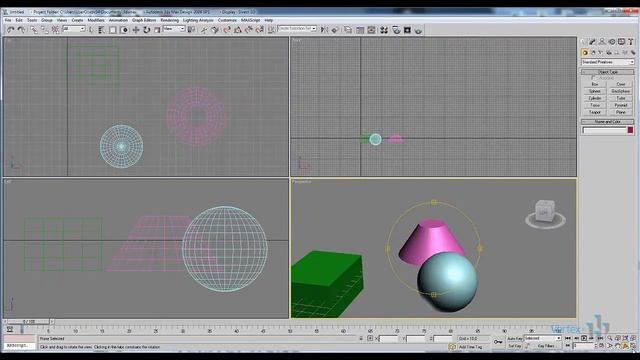Toggle the 3D Snaps button
Viewport: 640px width, 360px height.
point(227,30)
